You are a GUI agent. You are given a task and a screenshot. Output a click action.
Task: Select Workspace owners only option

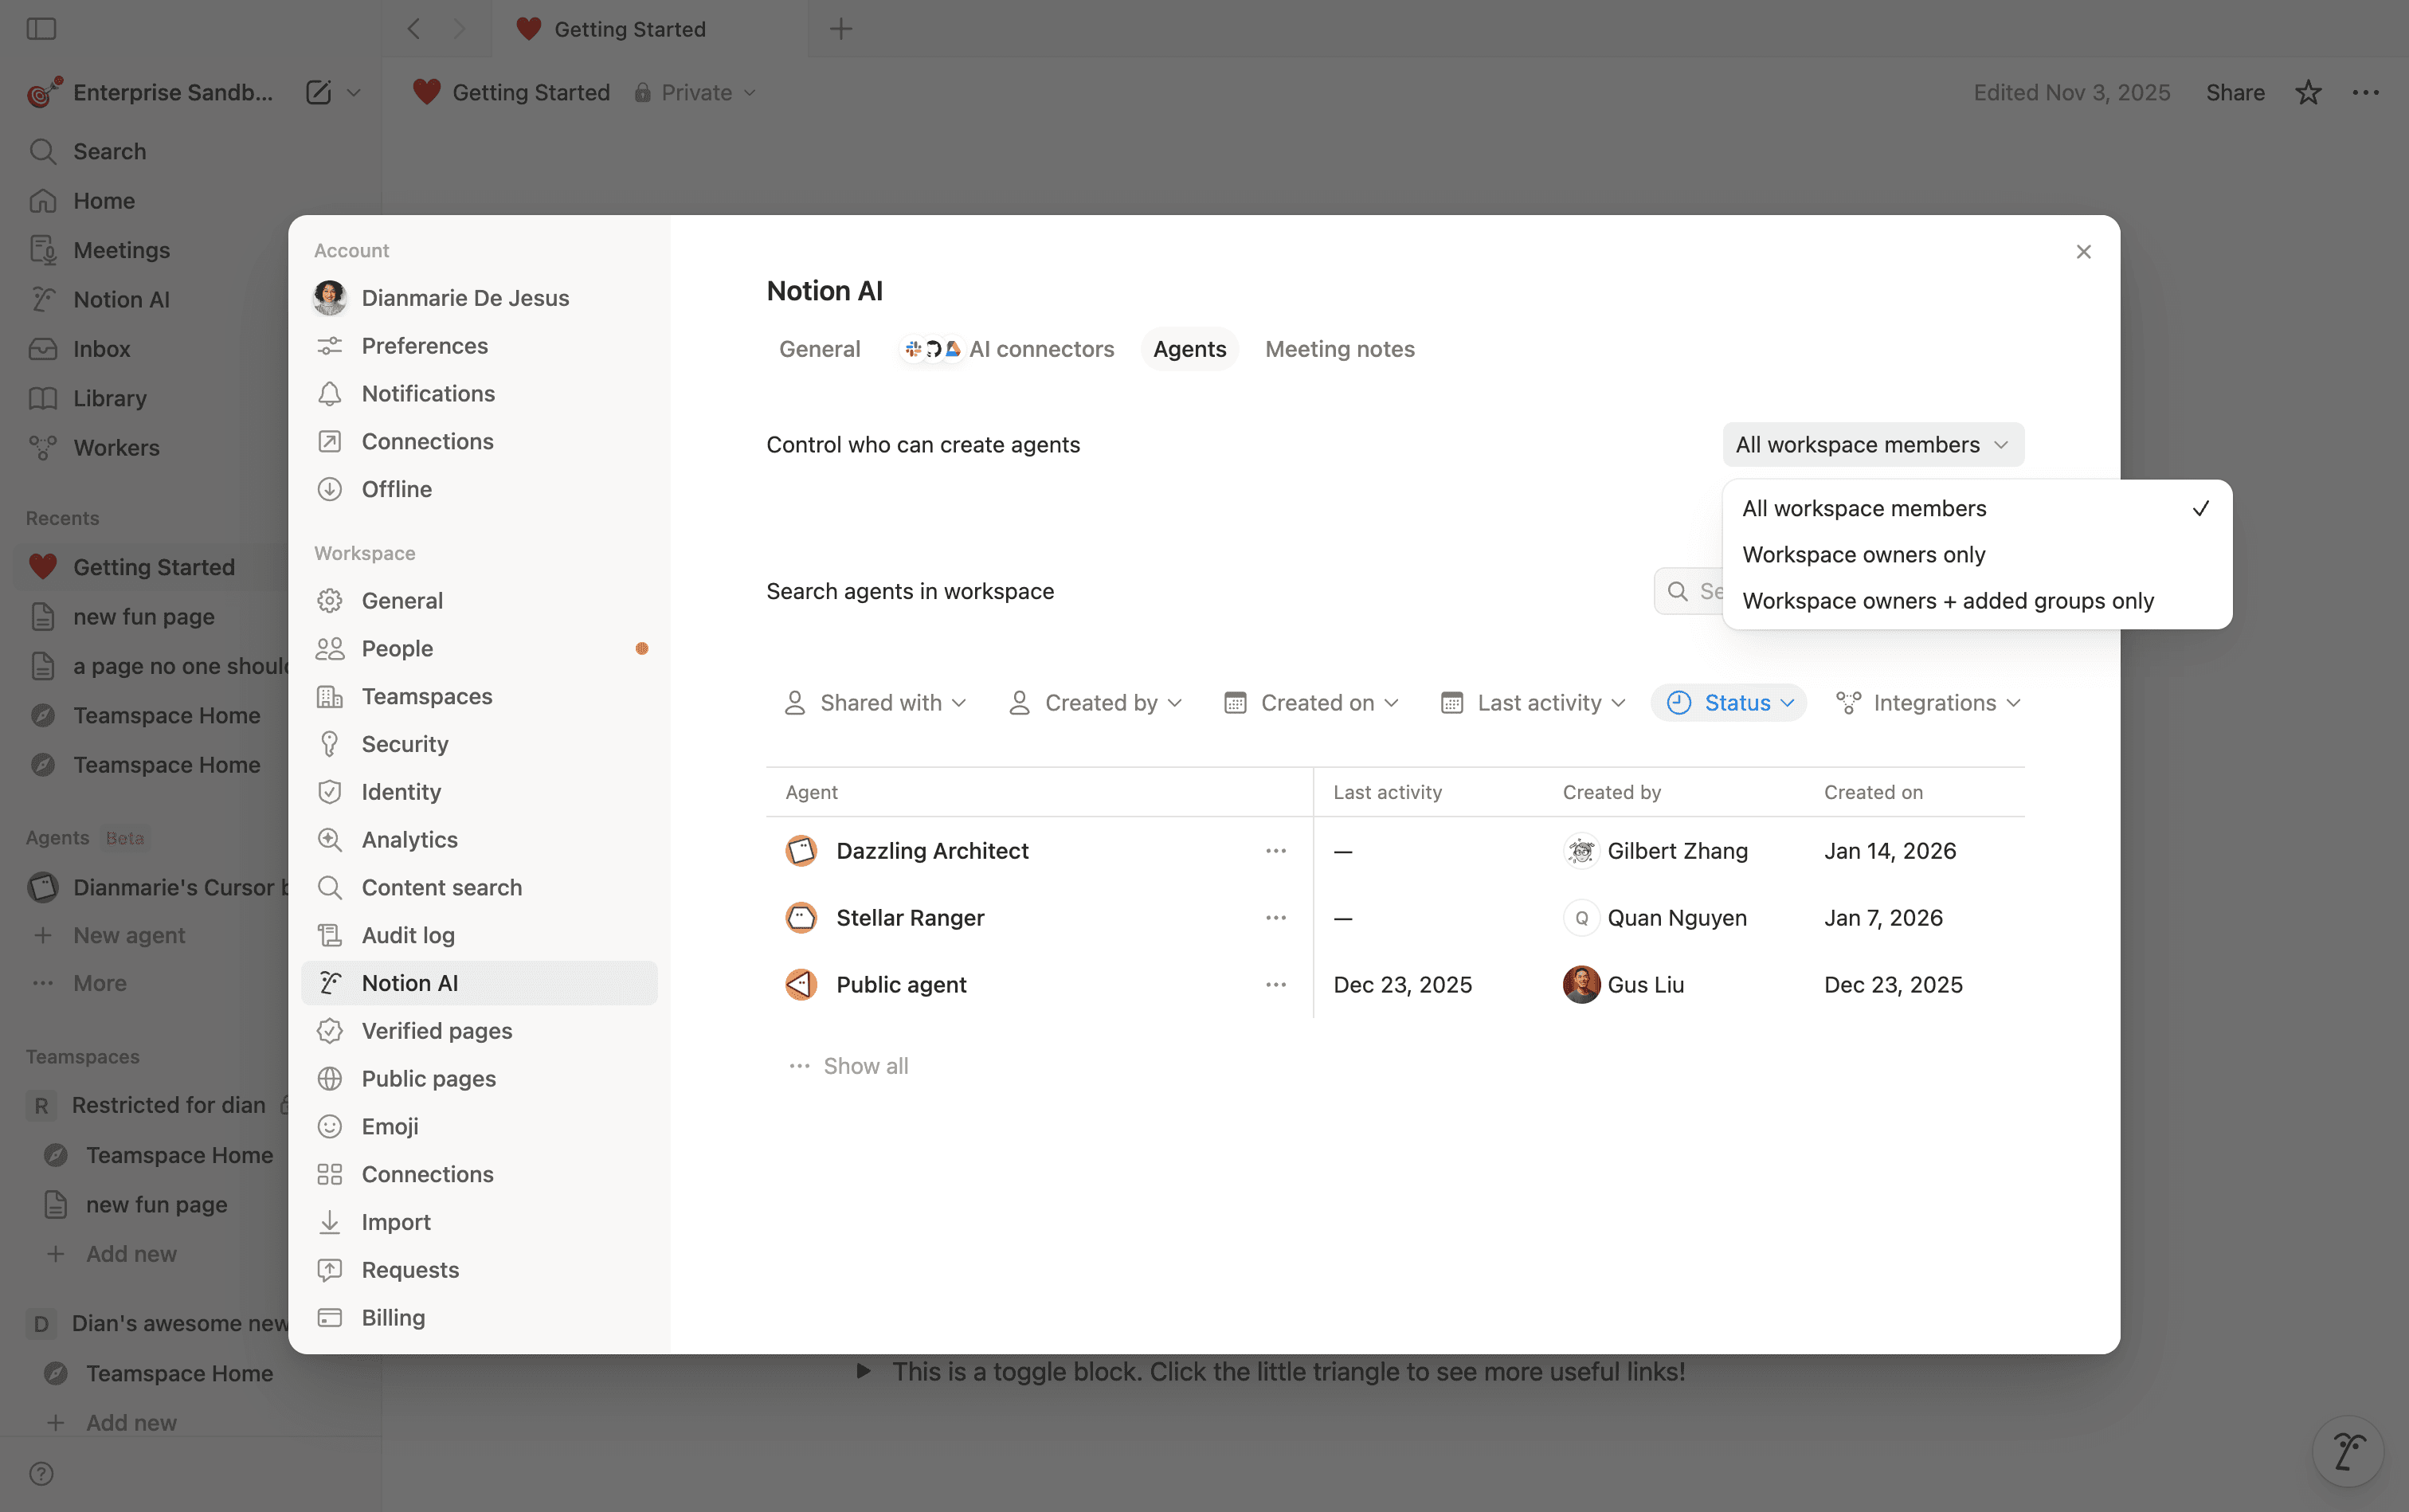click(x=1862, y=554)
